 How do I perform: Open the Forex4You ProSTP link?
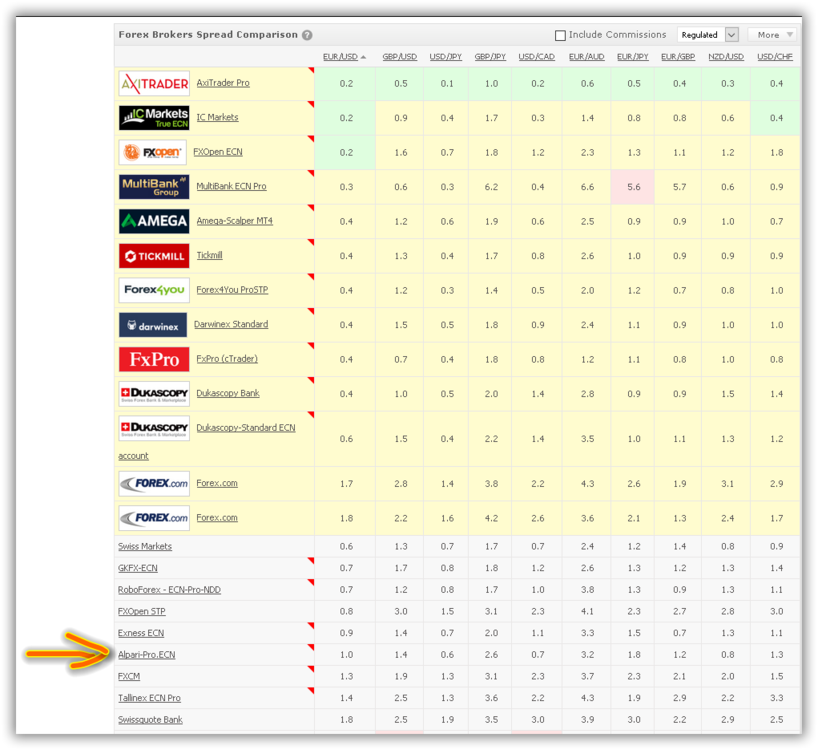[232, 289]
